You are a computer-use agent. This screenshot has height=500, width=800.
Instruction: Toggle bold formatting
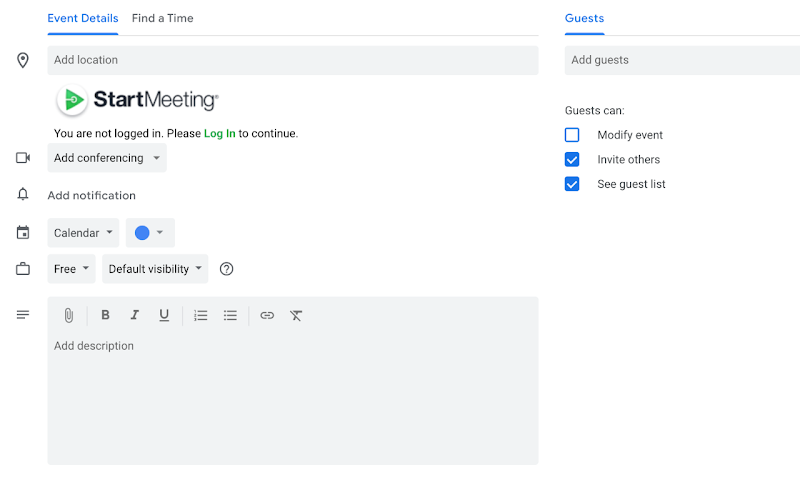(105, 315)
